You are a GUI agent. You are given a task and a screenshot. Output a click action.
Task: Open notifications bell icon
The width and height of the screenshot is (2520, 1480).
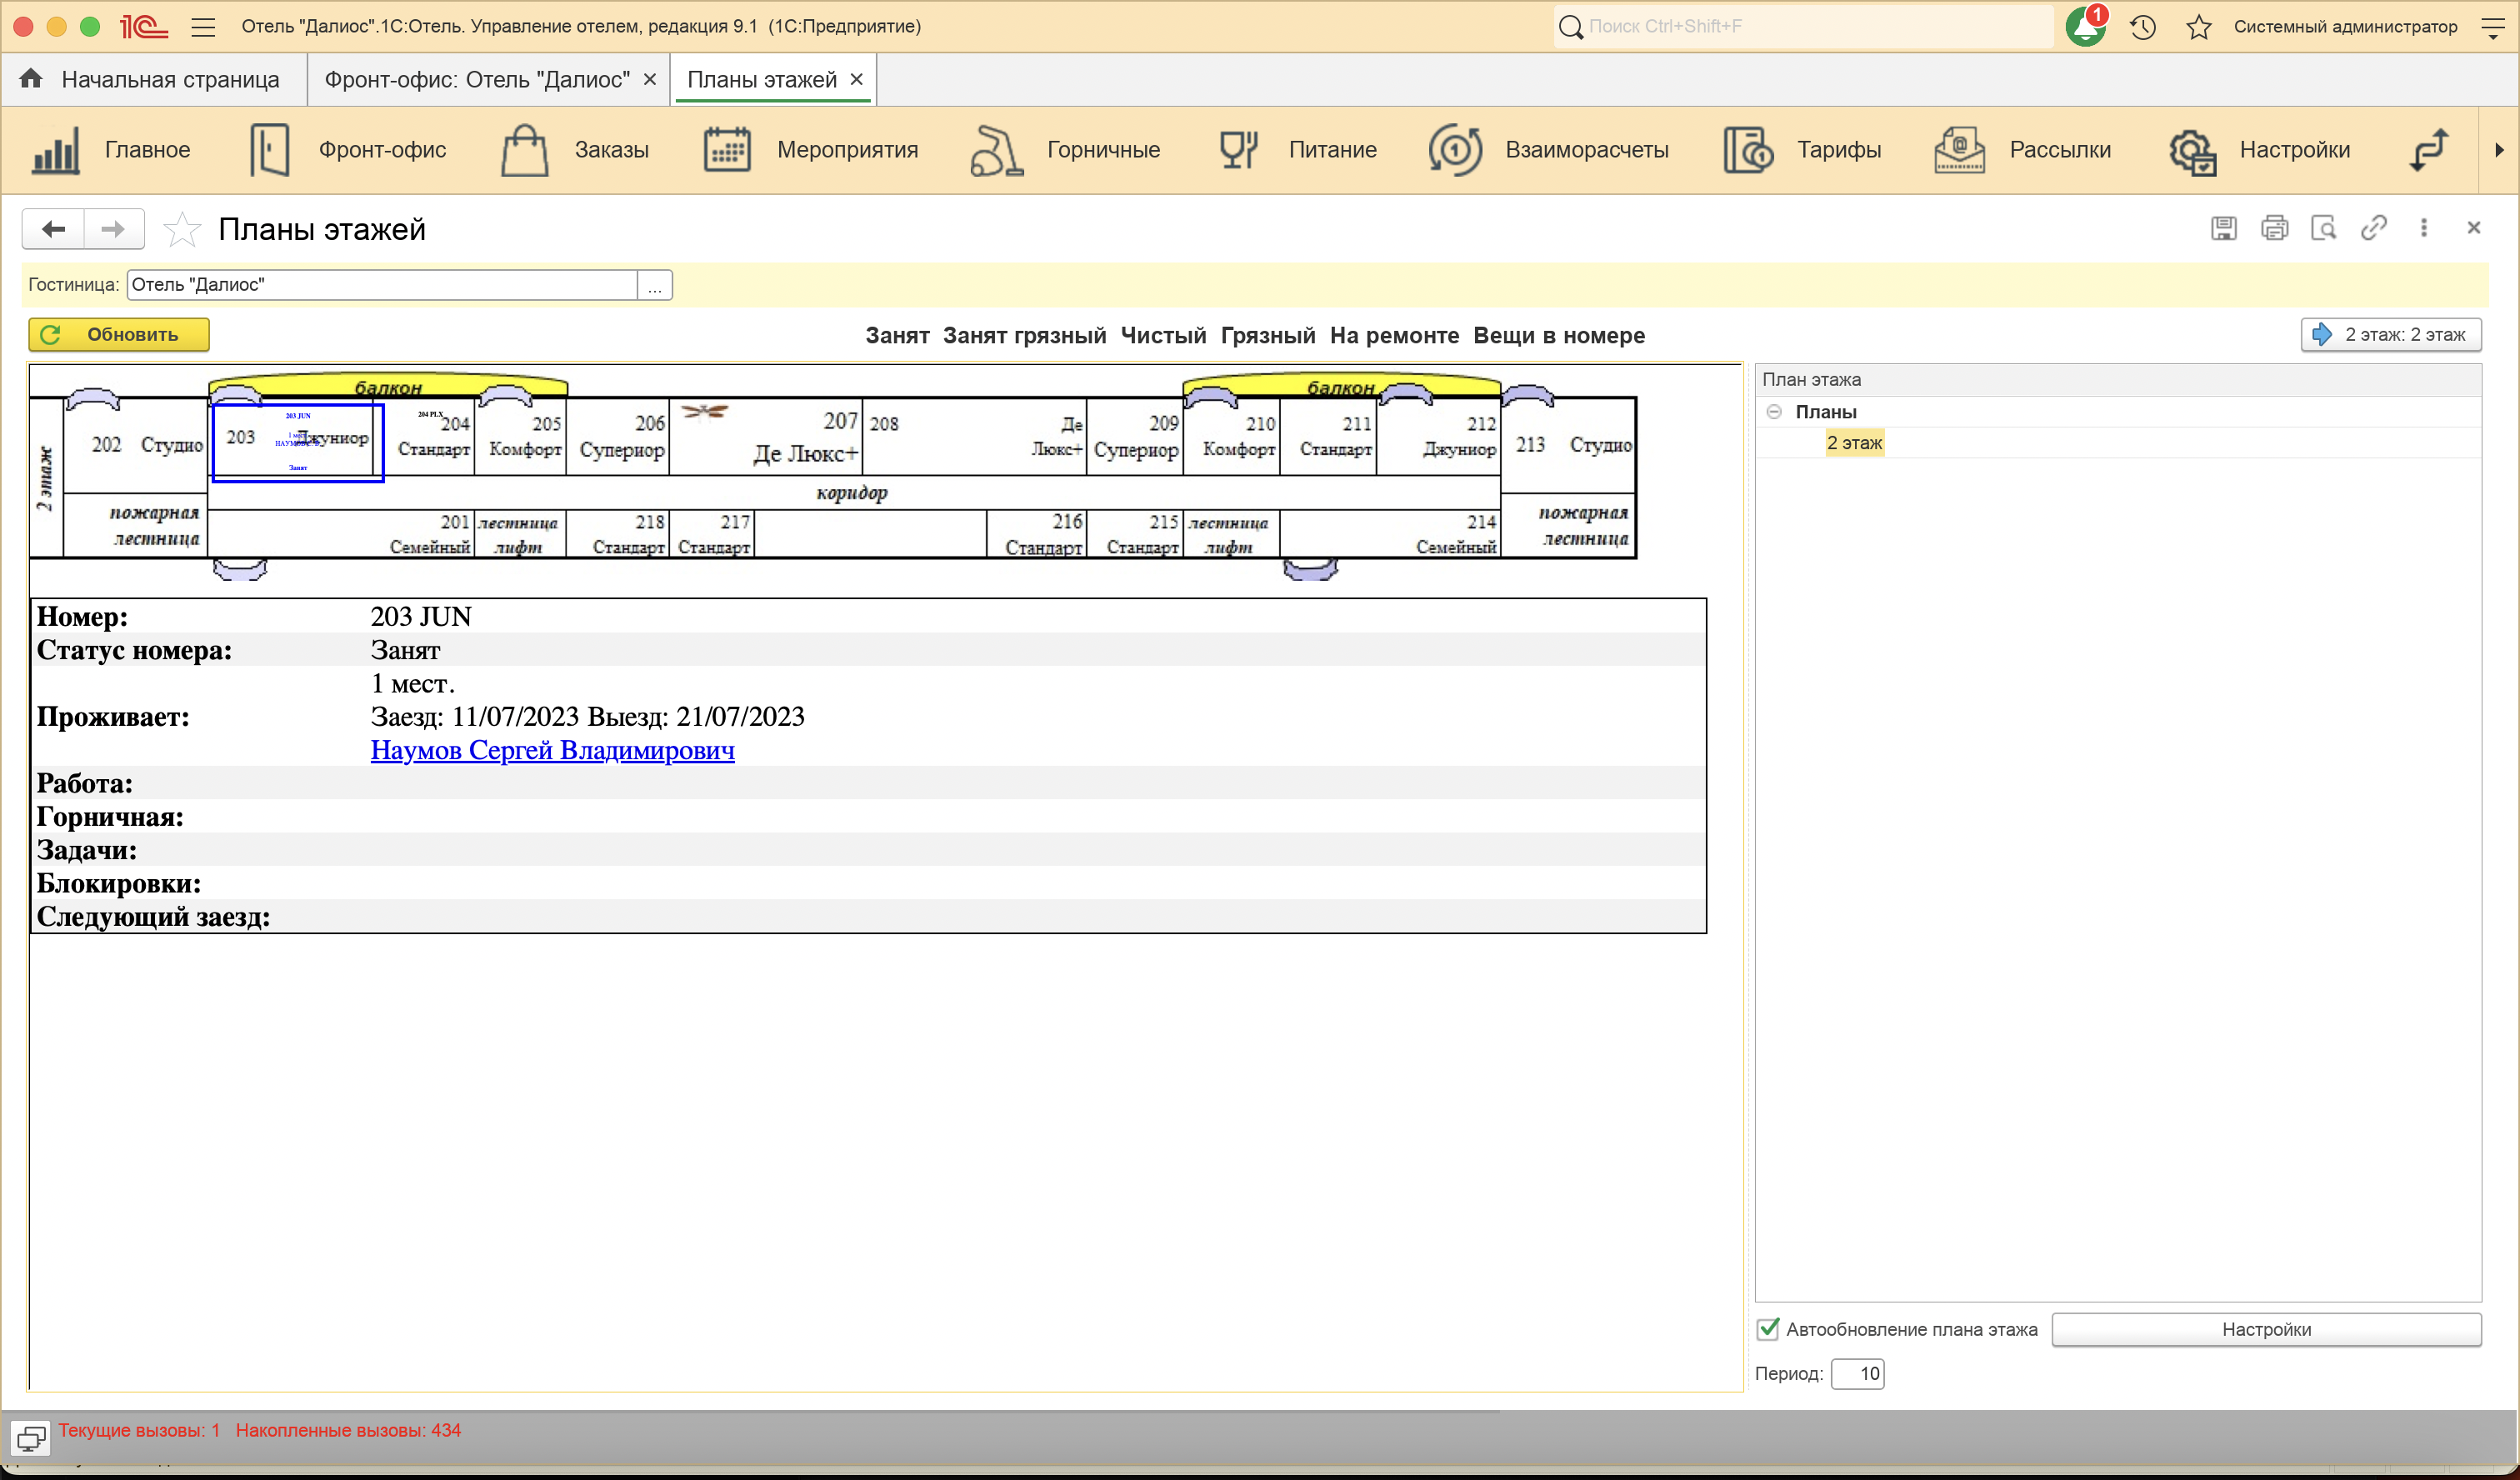(2085, 27)
